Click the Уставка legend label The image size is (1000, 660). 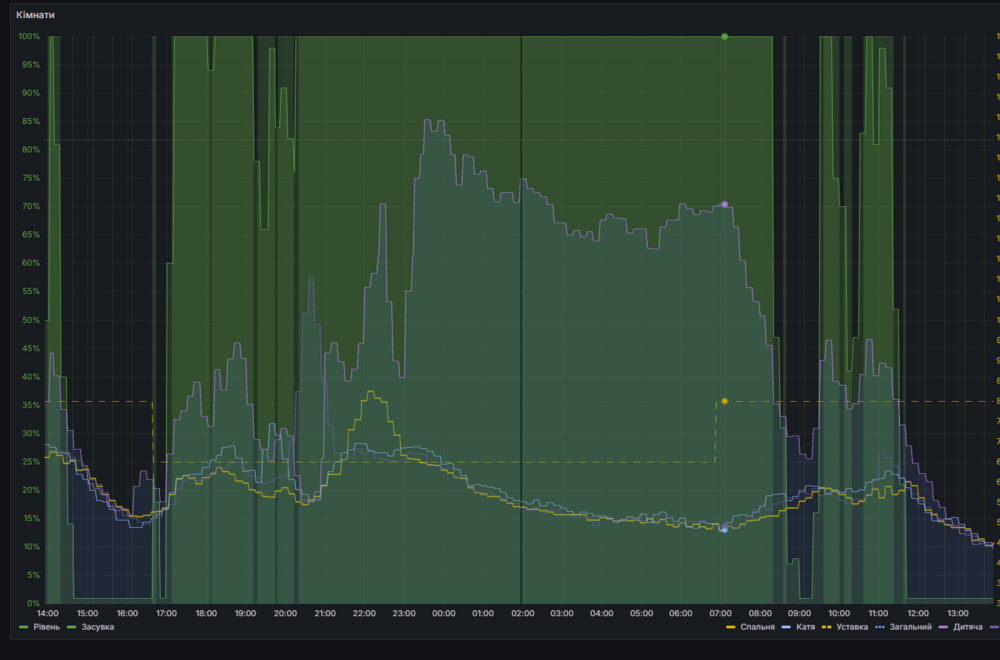click(x=852, y=627)
